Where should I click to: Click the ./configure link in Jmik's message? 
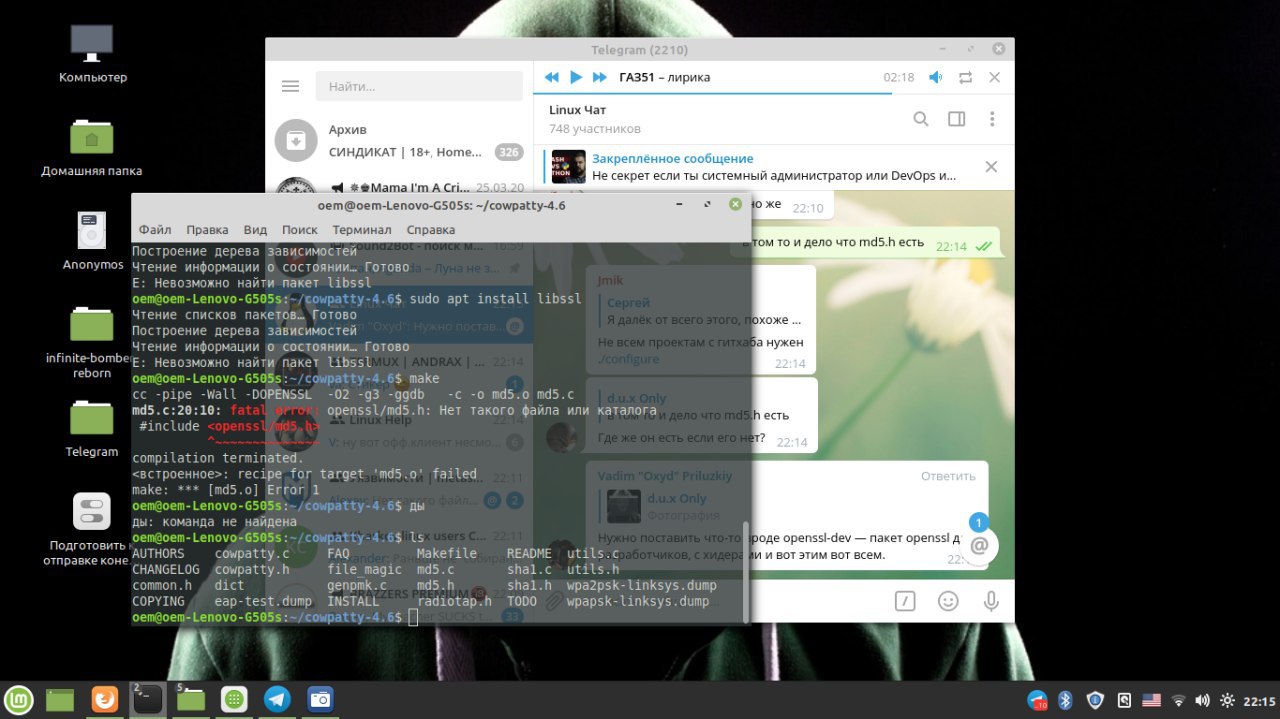click(628, 359)
